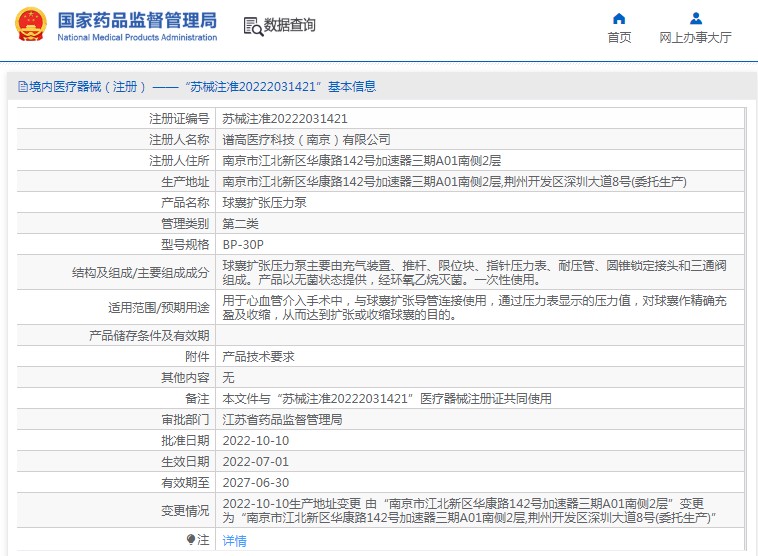Select model spec BP-30P

pyautogui.click(x=243, y=245)
